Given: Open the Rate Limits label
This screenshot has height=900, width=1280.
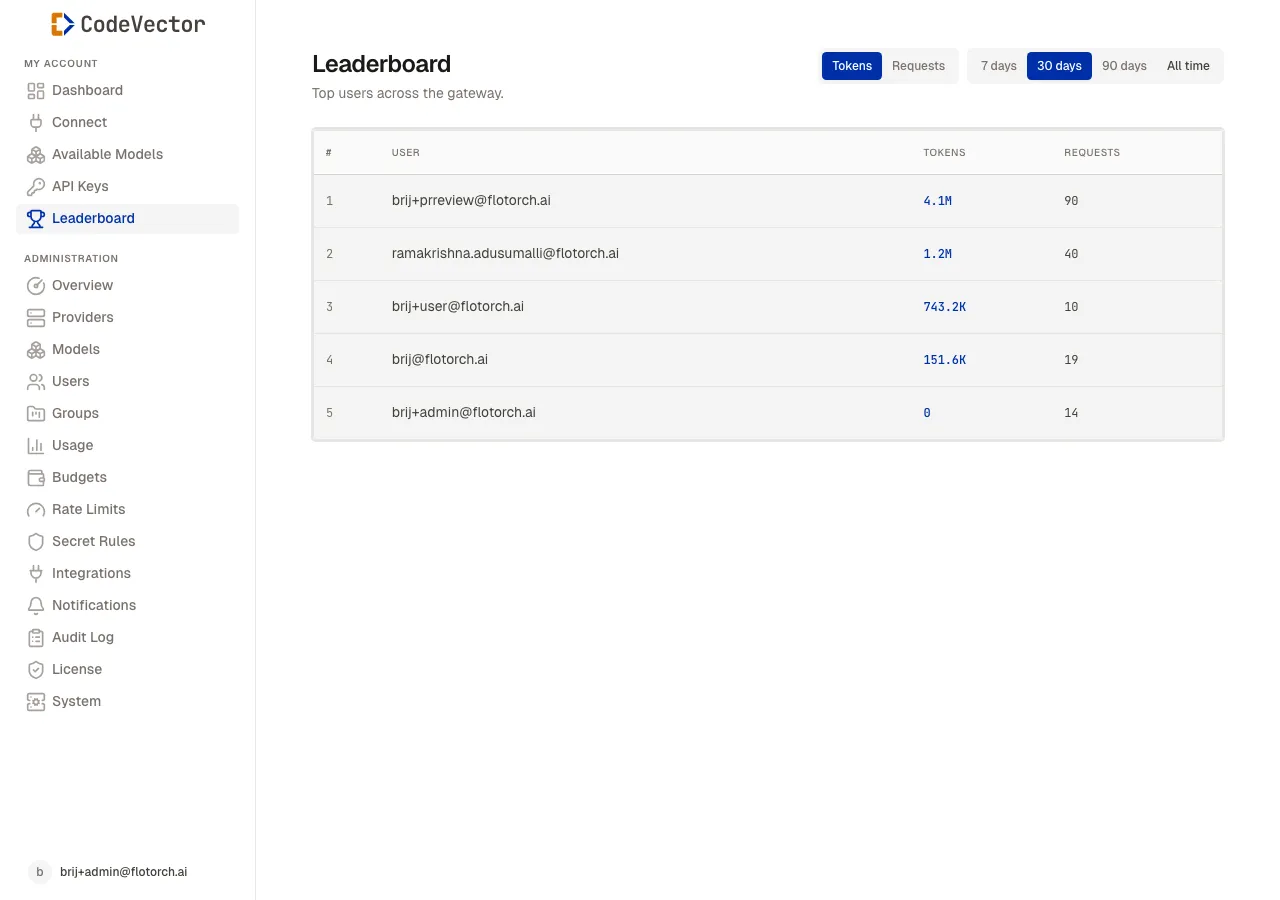Looking at the screenshot, I should [89, 509].
